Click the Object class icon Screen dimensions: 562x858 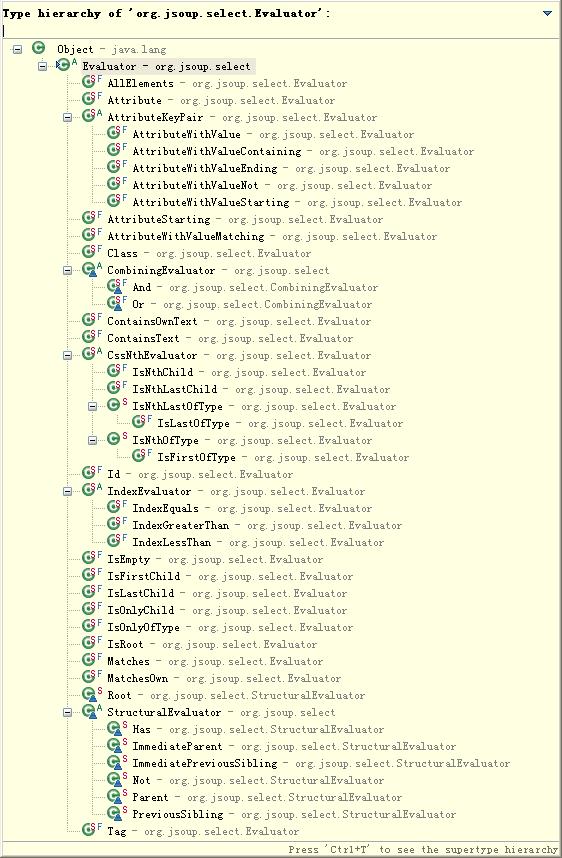38,48
